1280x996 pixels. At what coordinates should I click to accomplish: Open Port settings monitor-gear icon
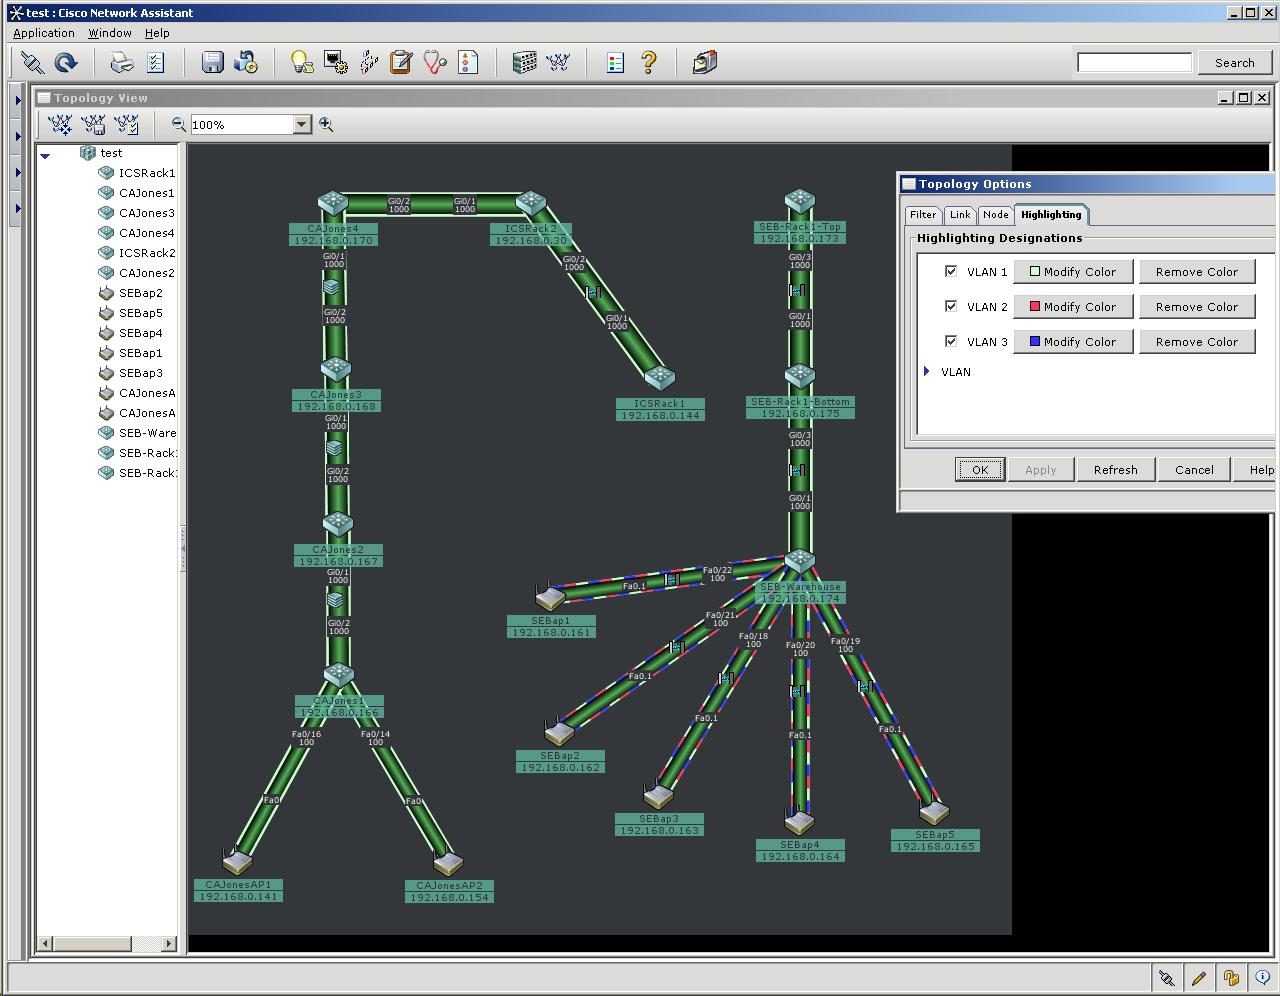(x=336, y=63)
